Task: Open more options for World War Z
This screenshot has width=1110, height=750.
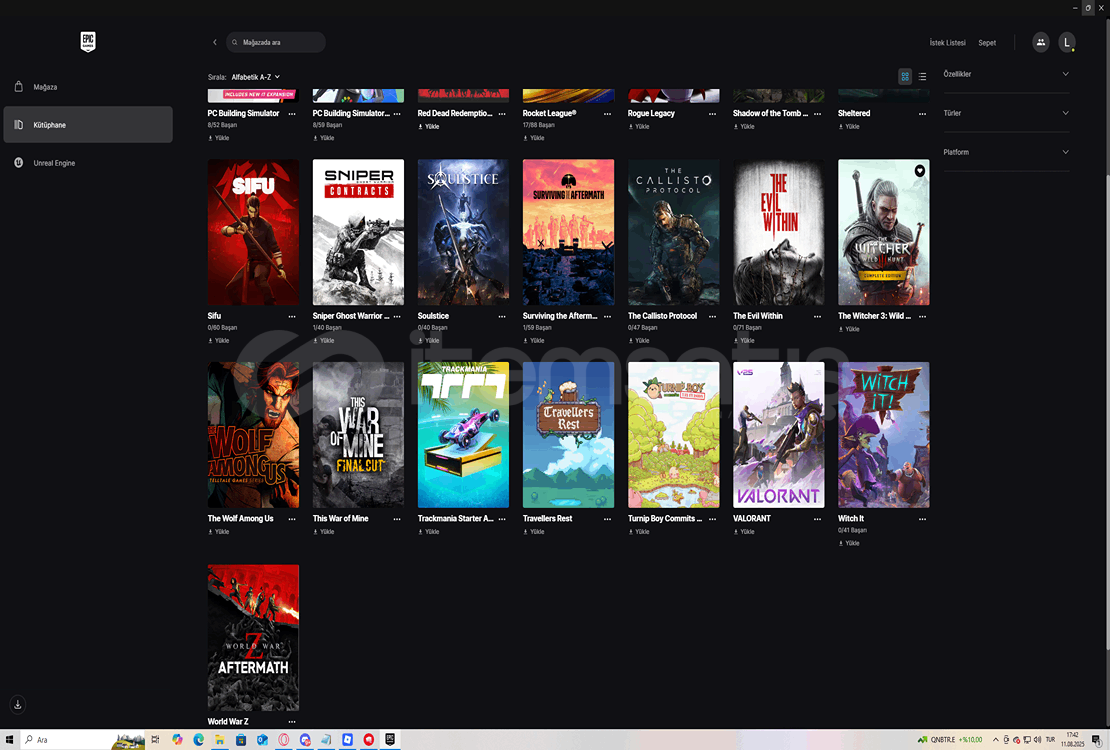Action: click(292, 722)
